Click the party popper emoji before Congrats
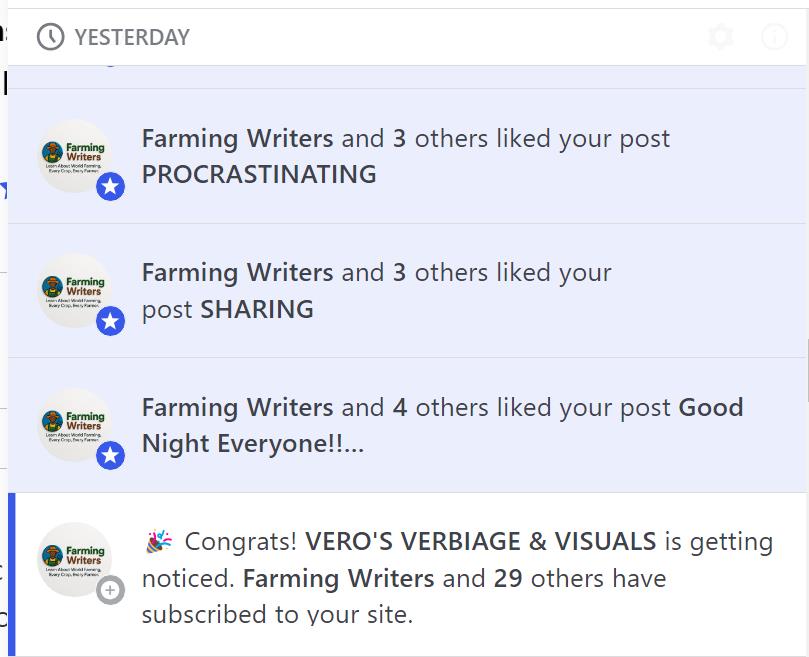809x657 pixels. (x=159, y=541)
